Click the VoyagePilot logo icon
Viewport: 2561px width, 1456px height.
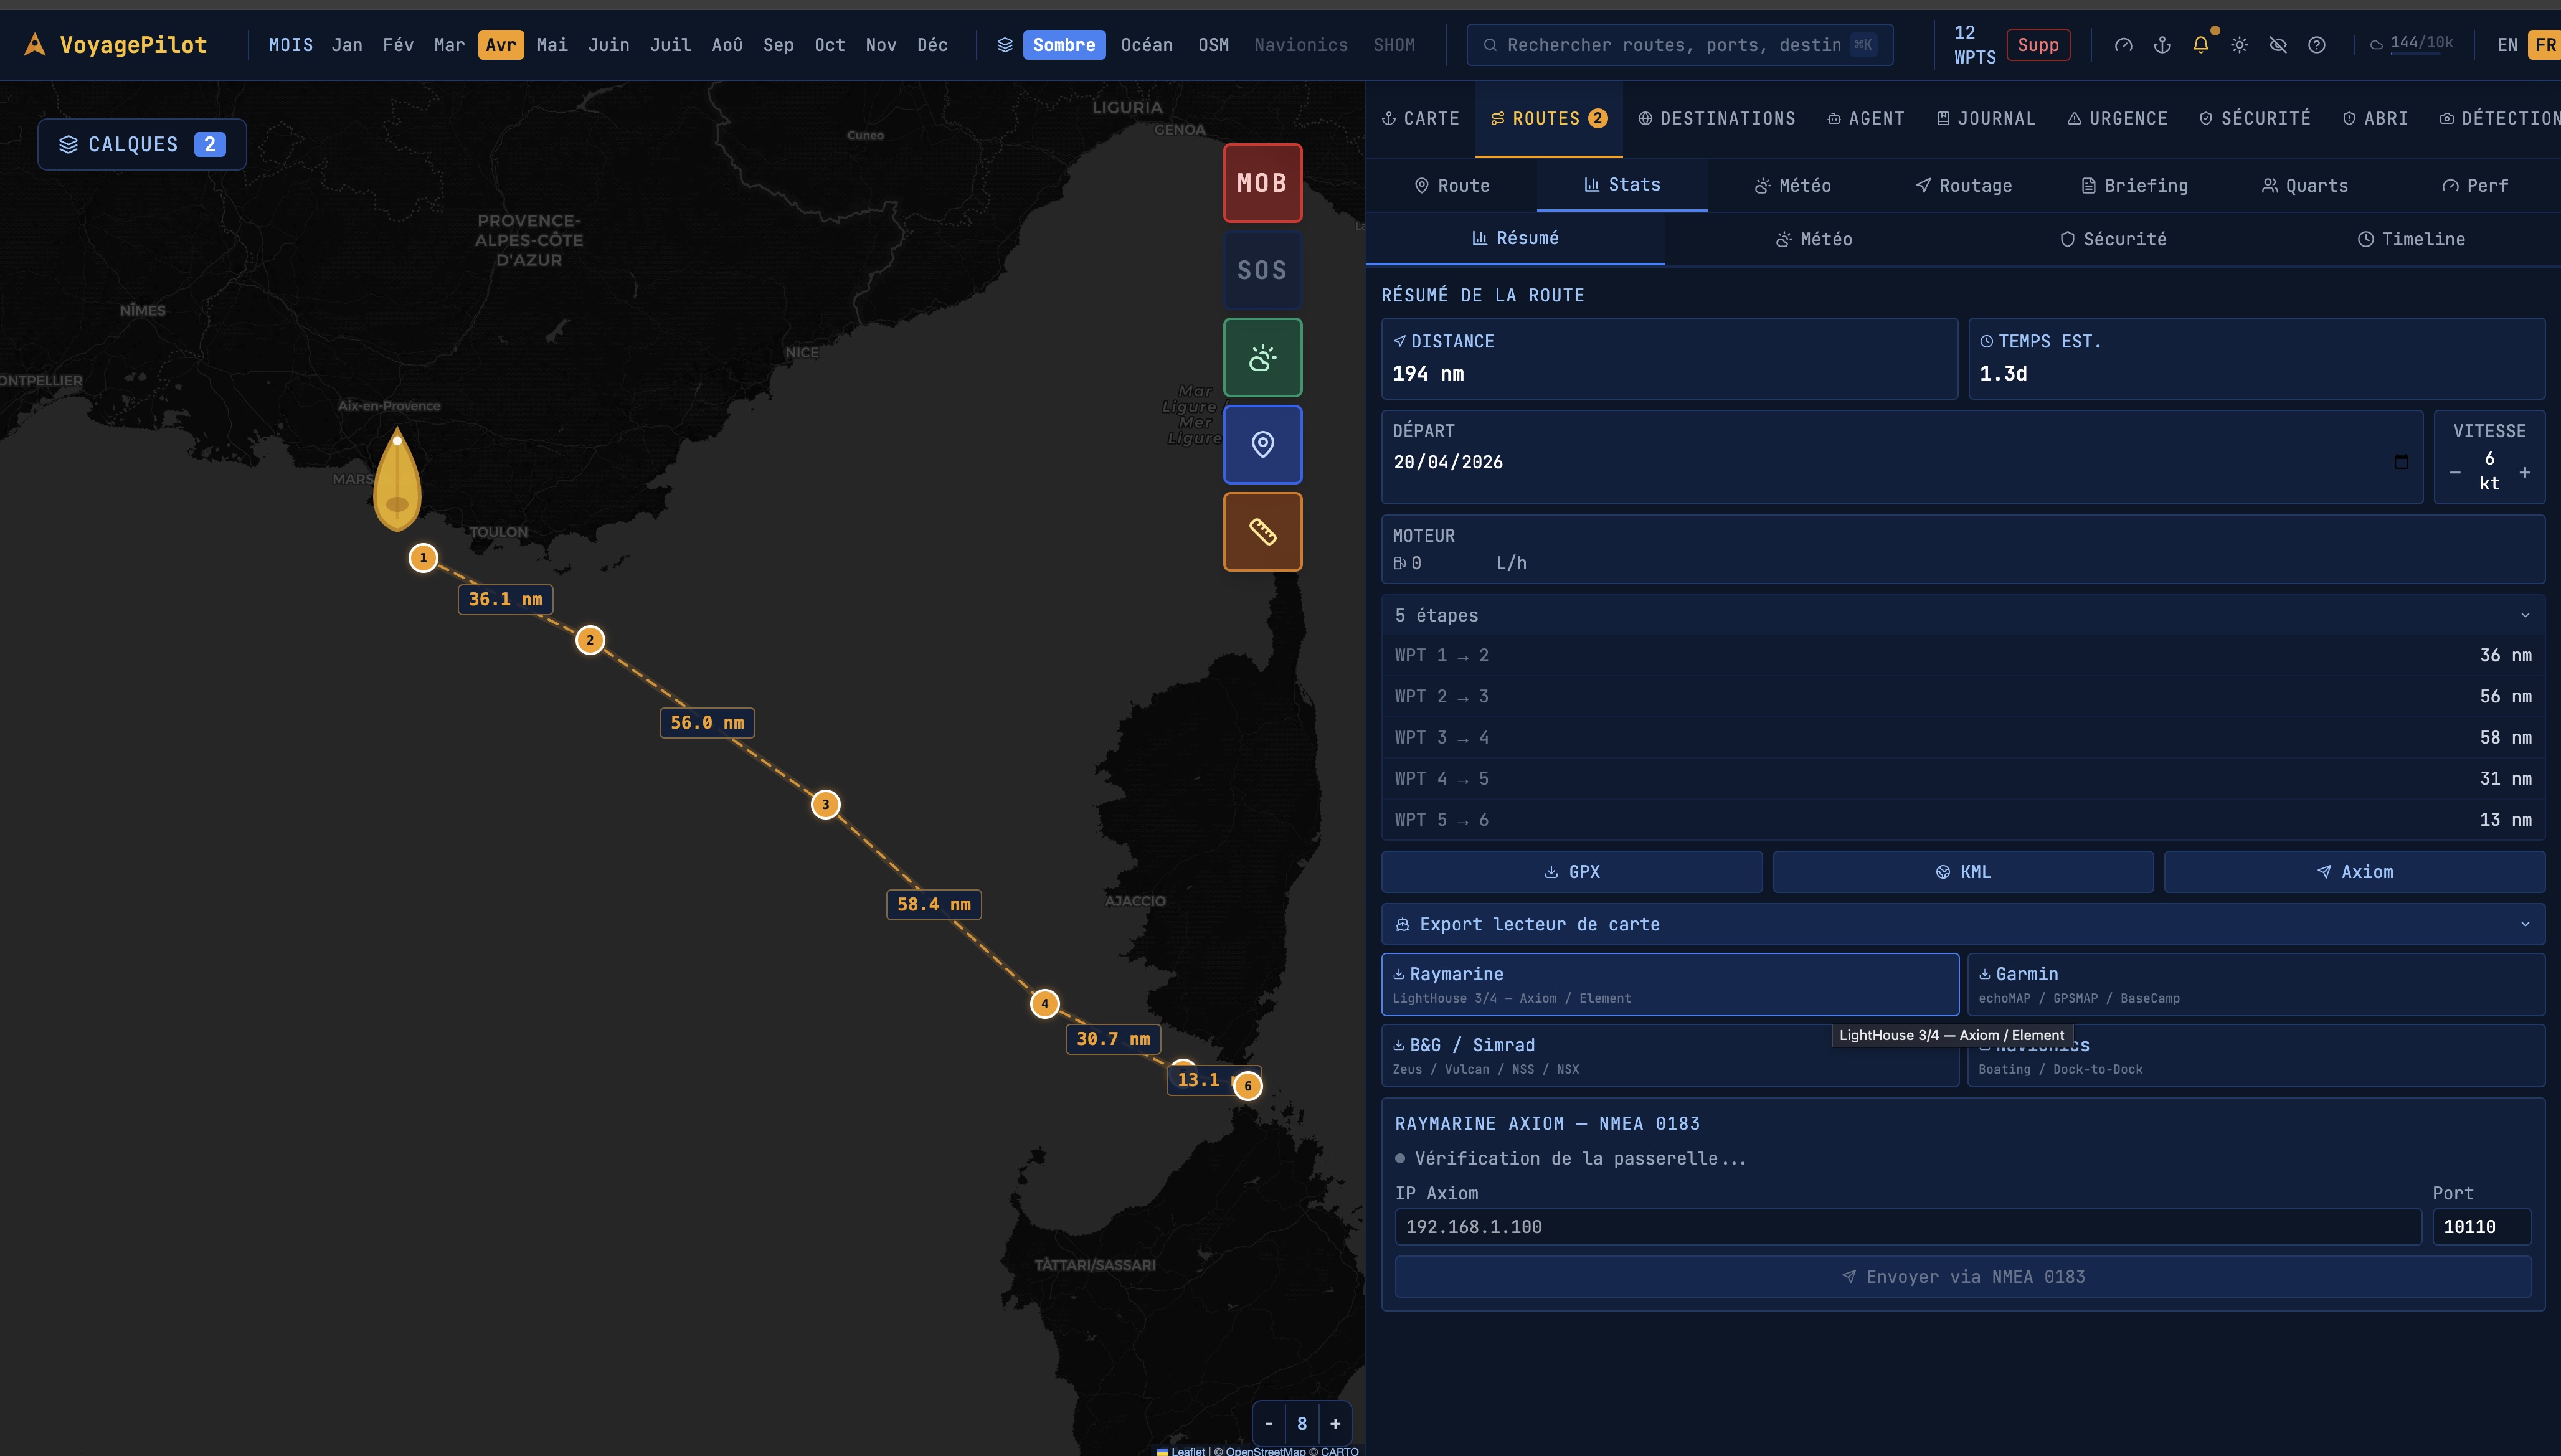coord(35,45)
